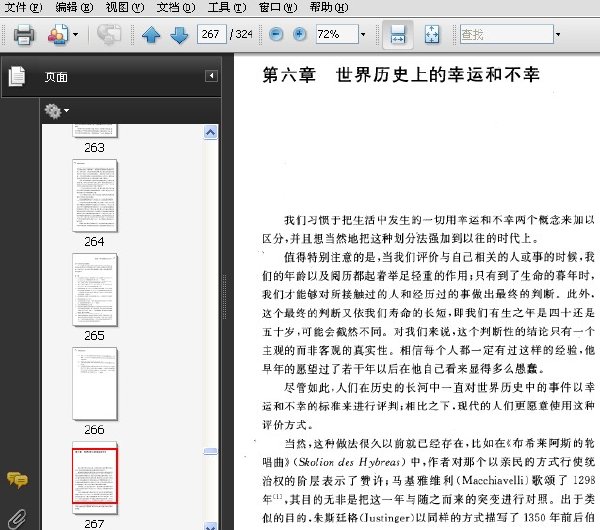Screen dimensions: 600x530
Task: Open the zoom level dropdown arrow
Action: [x=363, y=34]
